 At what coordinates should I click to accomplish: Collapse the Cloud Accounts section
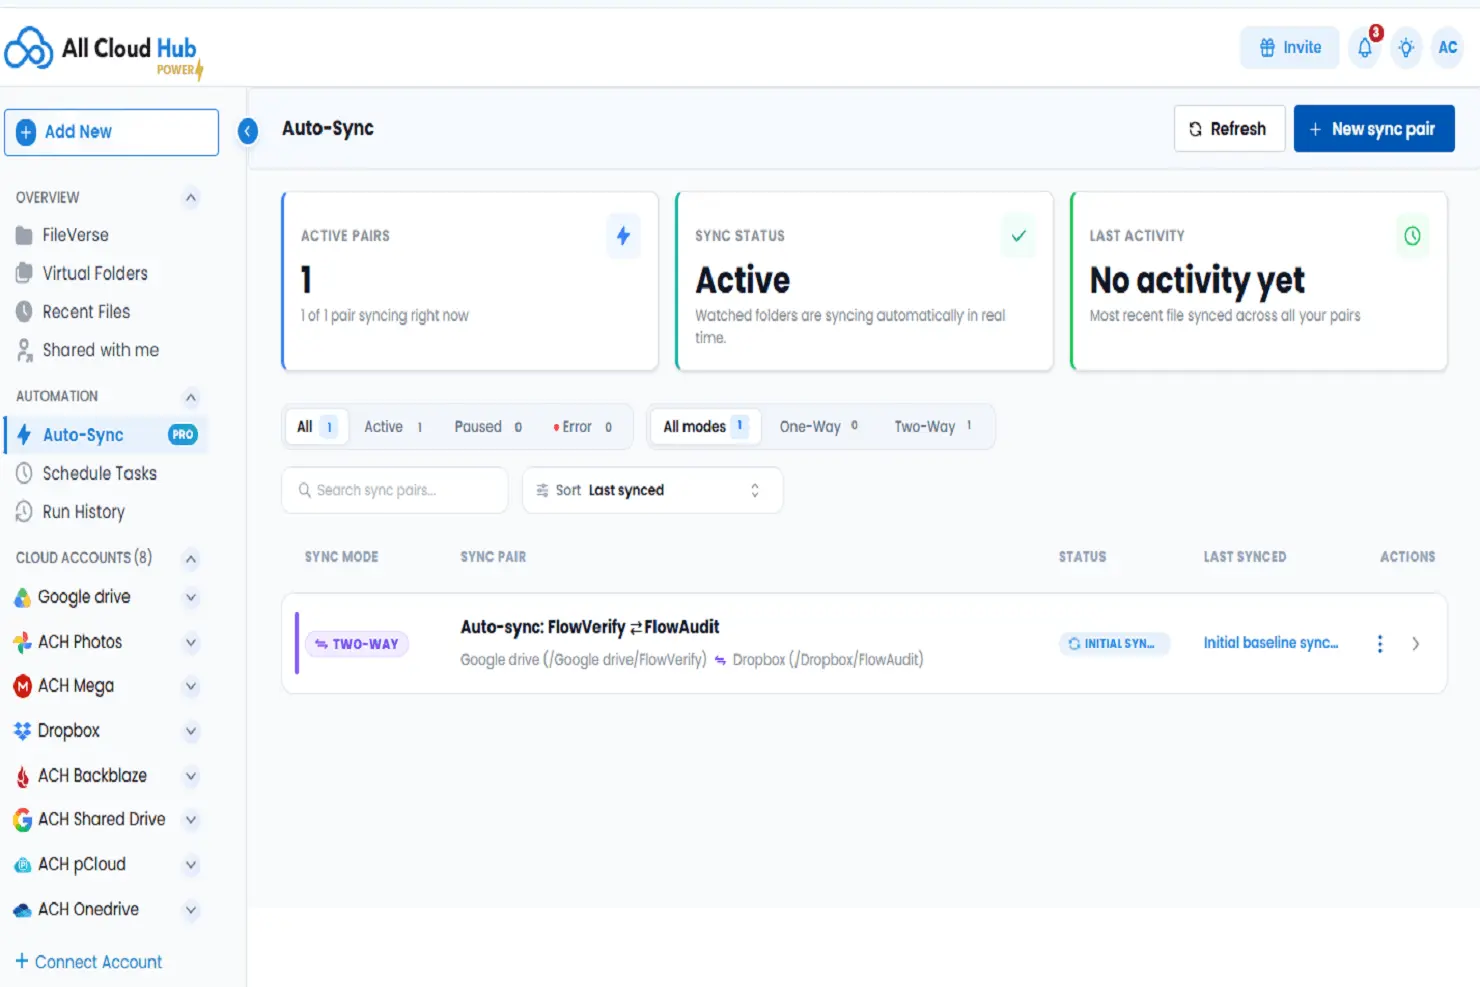[191, 558]
